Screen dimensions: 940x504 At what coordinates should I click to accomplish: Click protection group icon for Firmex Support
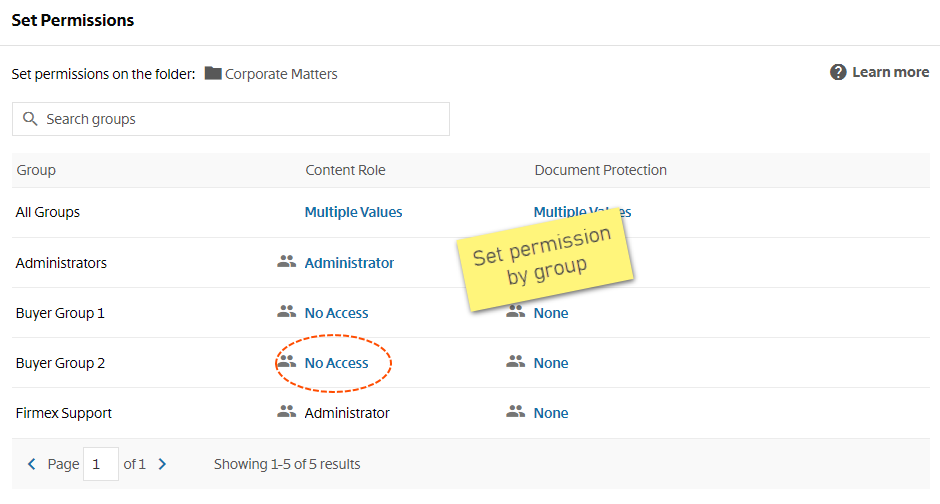tap(516, 411)
